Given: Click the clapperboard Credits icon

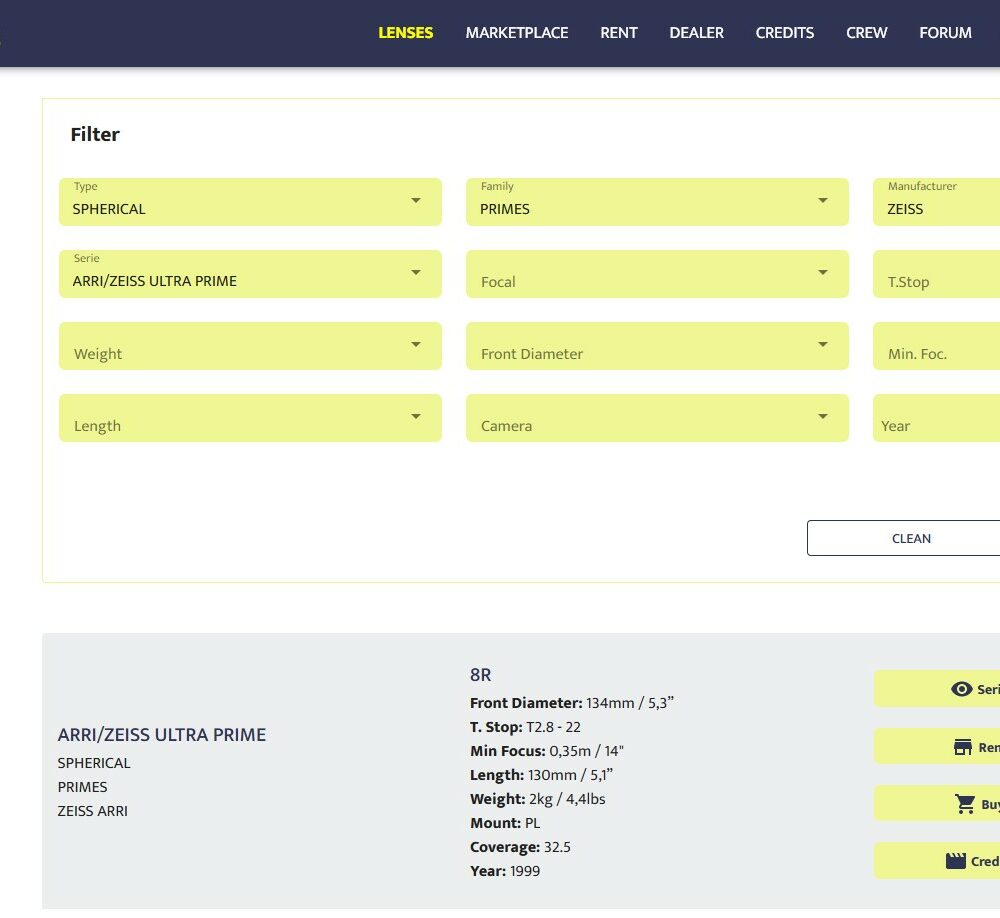Looking at the screenshot, I should pyautogui.click(x=955, y=861).
